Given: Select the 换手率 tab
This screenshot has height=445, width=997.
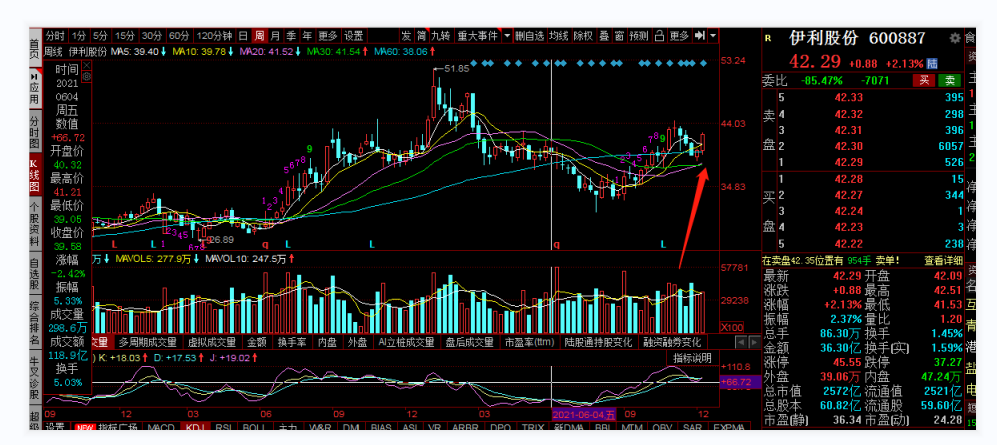Looking at the screenshot, I should pos(292,342).
